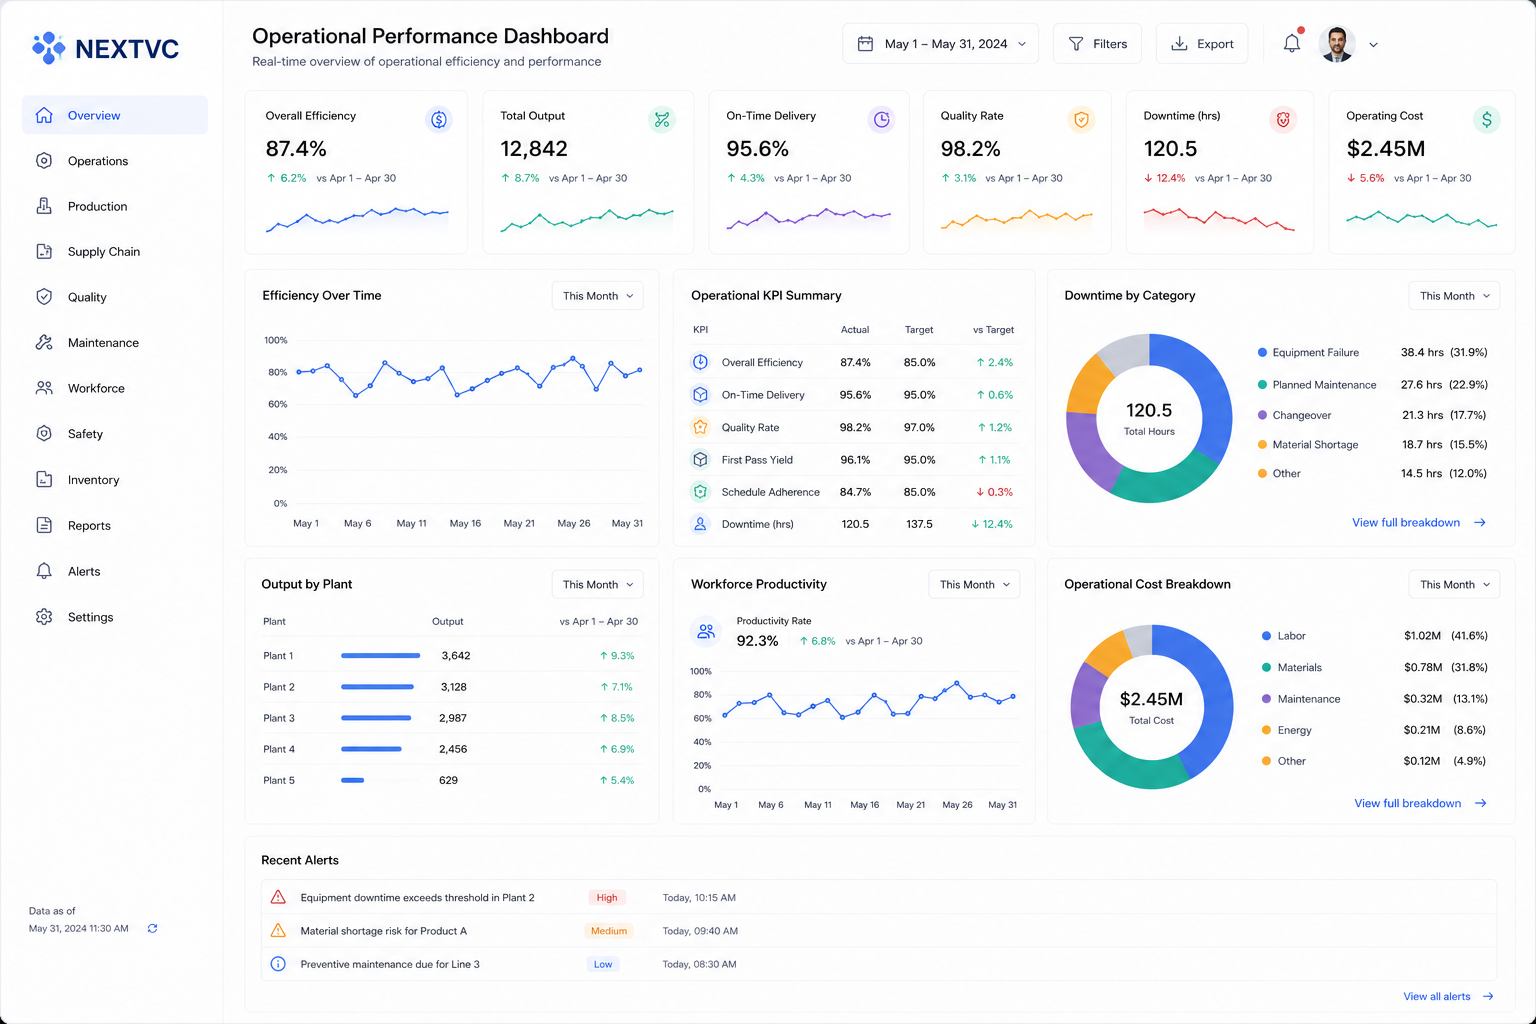Click the First Pass Yield row icon

[700, 460]
